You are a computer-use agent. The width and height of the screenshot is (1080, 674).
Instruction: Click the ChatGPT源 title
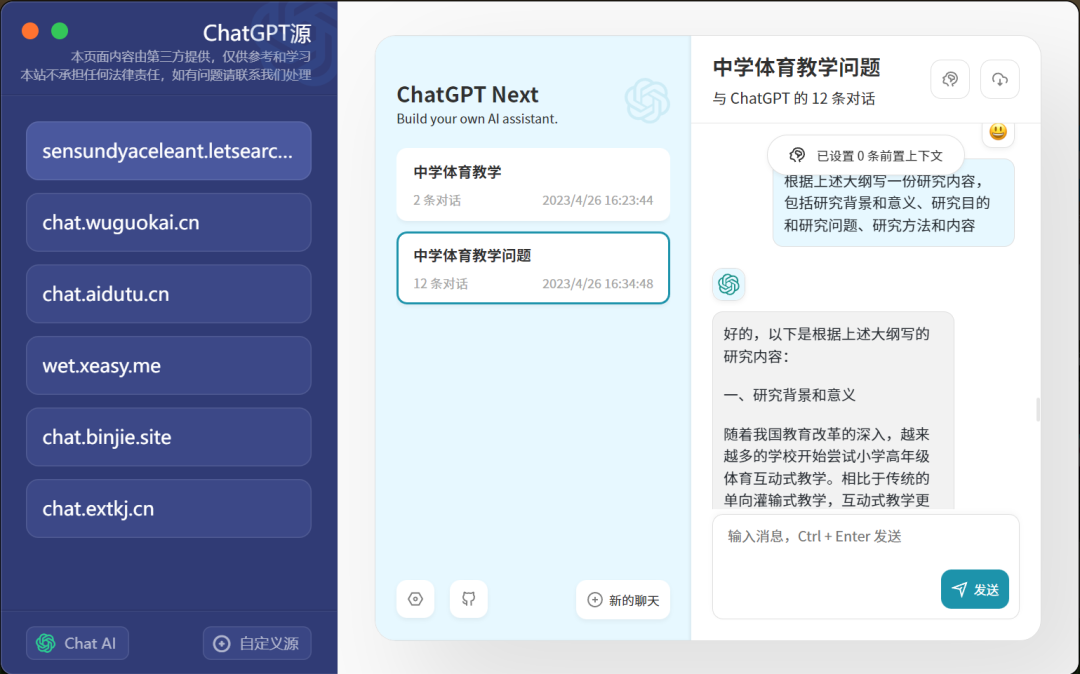pos(257,33)
